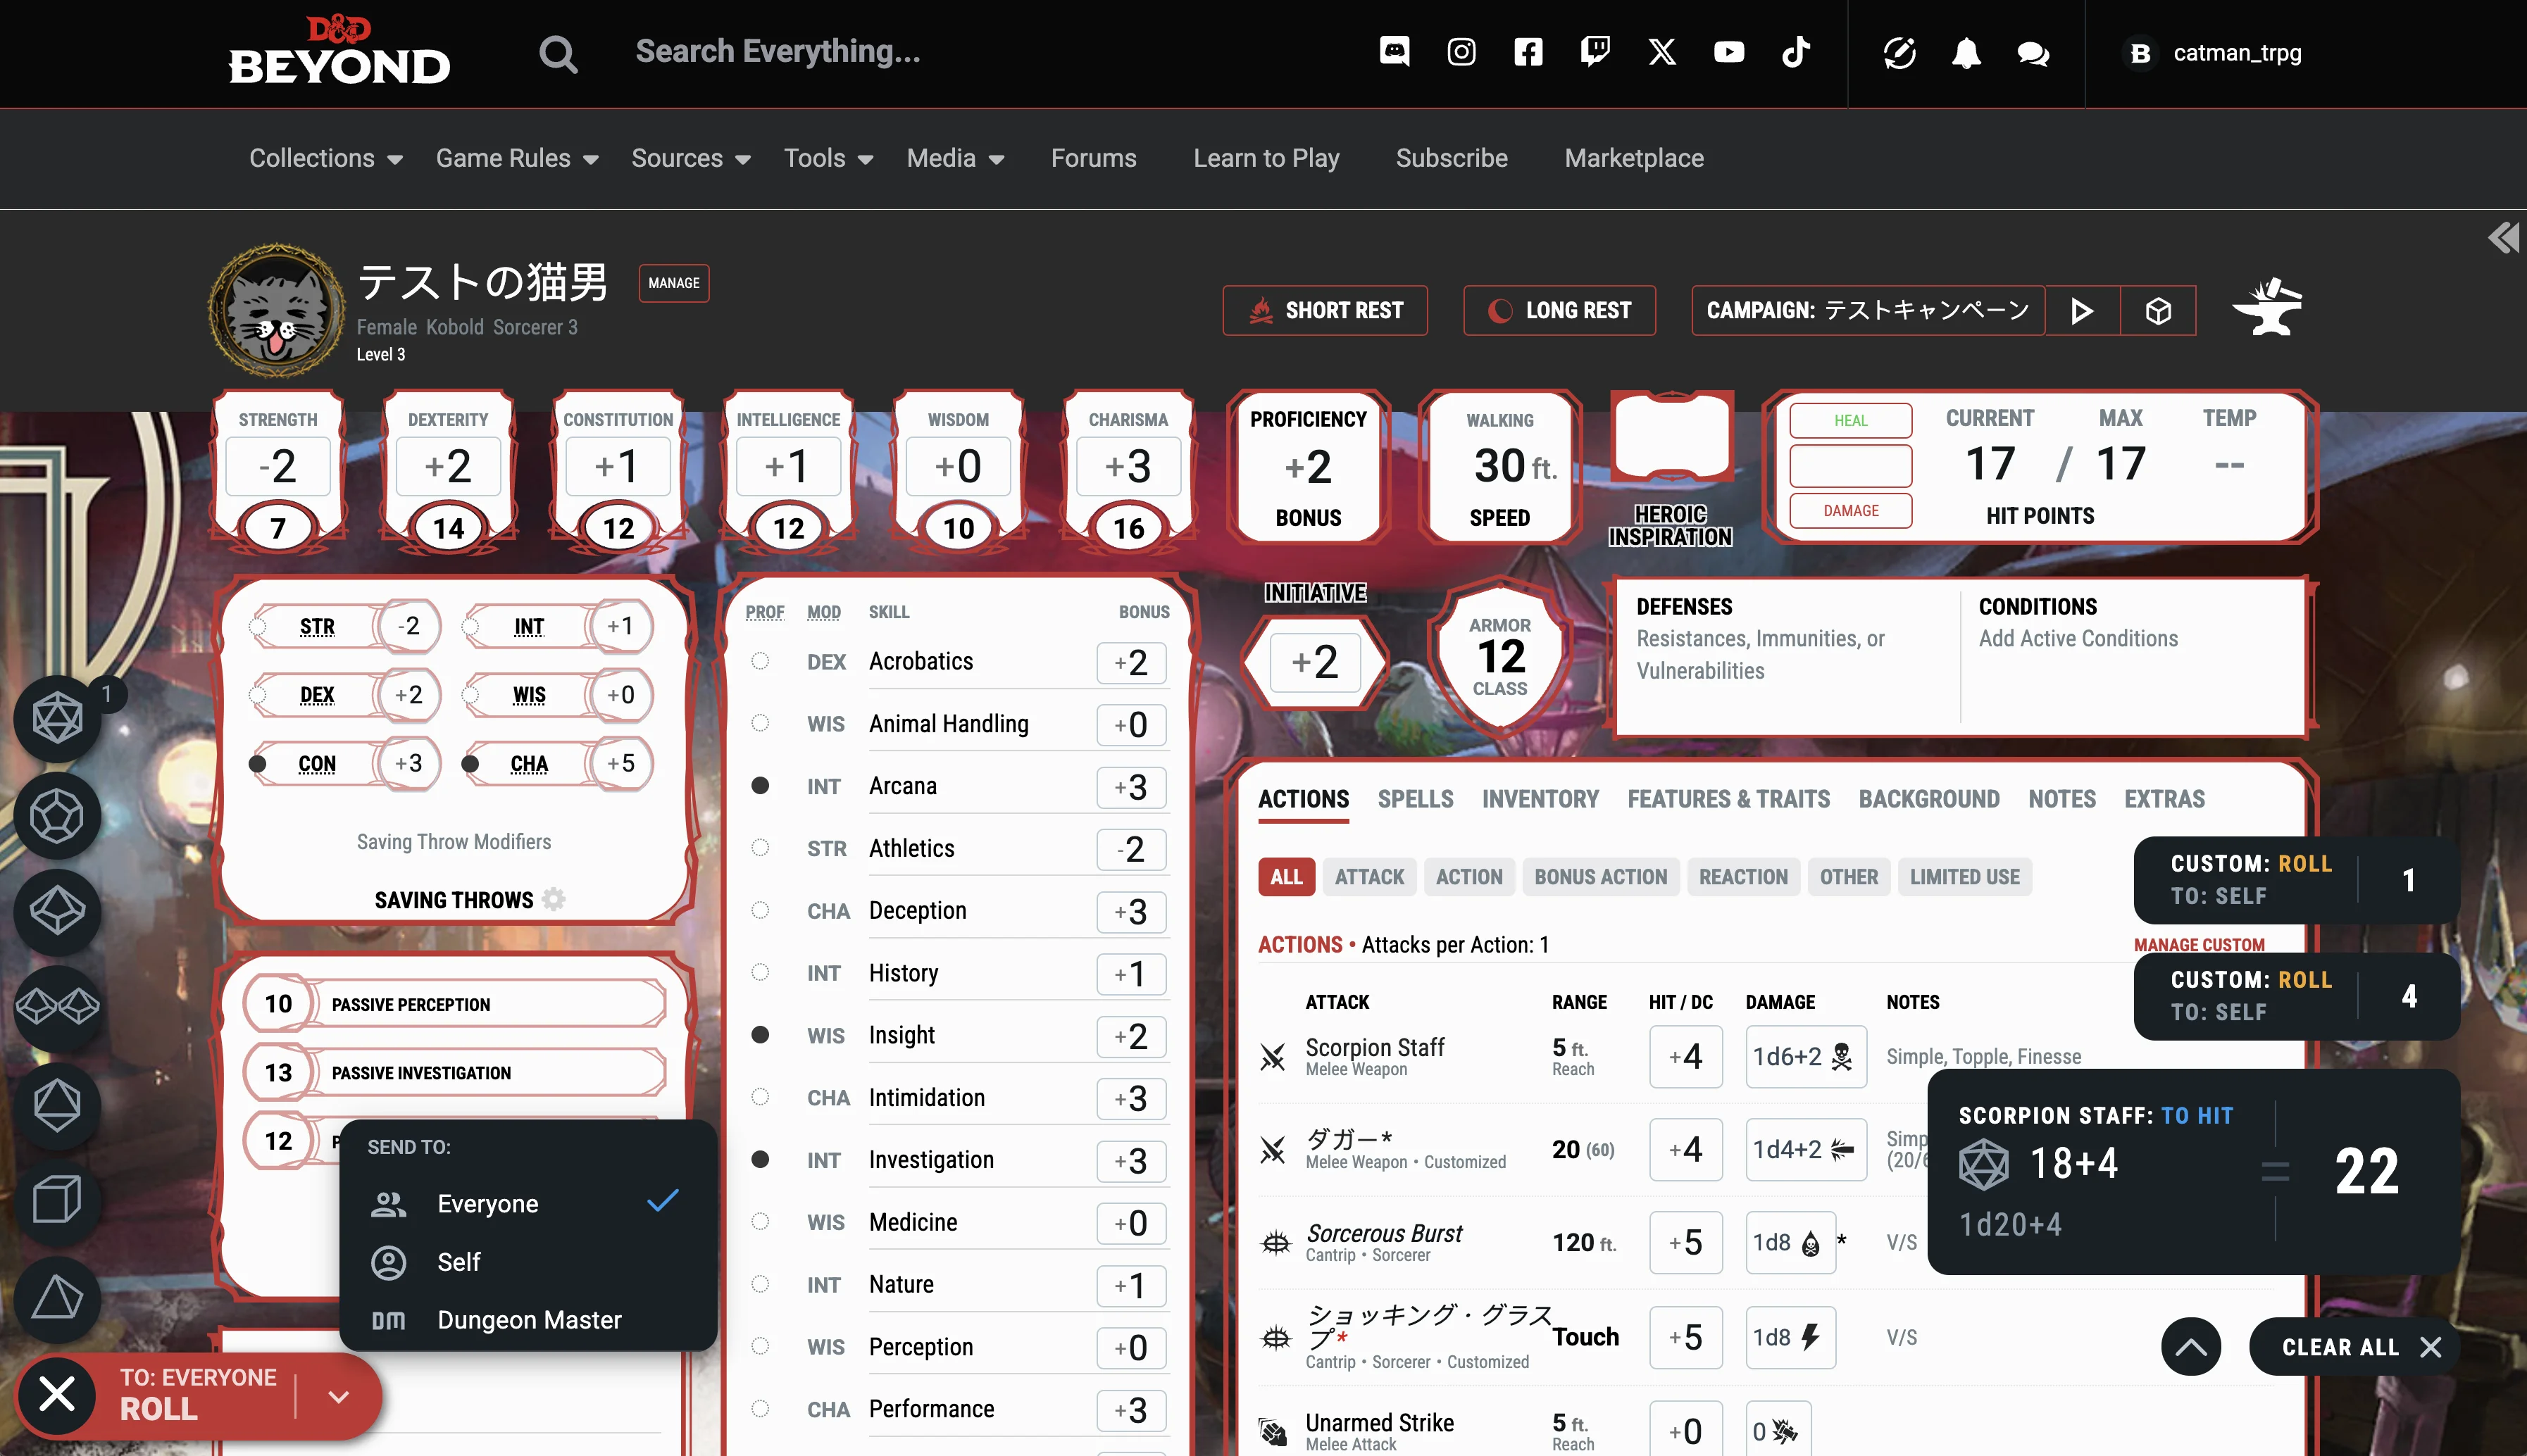This screenshot has width=2527, height=1456.
Task: Toggle Acrobatics proficiency circle
Action: click(x=760, y=661)
